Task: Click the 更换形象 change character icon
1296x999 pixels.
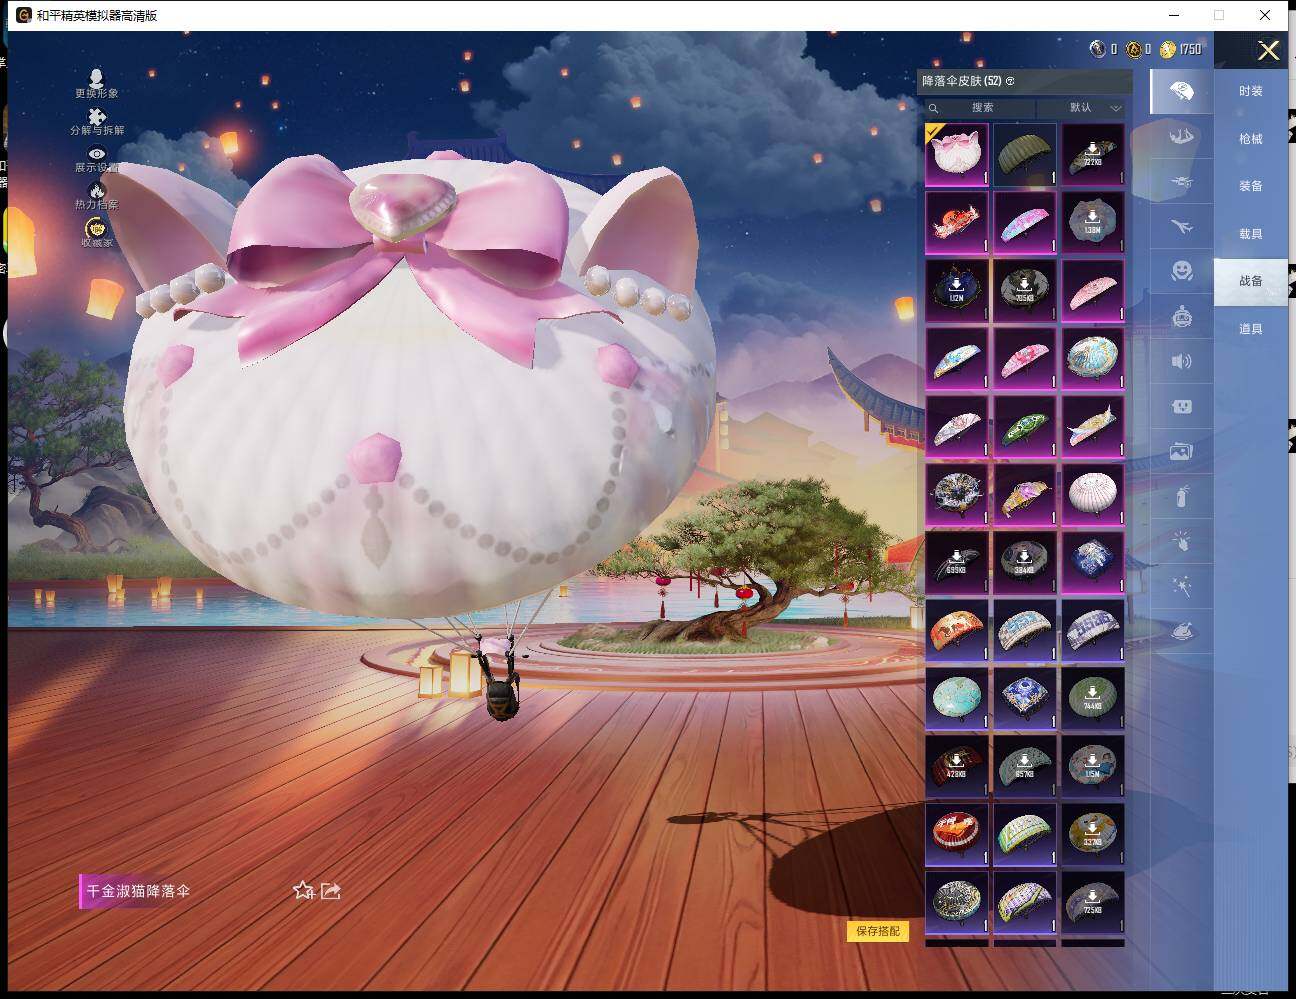Action: [x=96, y=80]
